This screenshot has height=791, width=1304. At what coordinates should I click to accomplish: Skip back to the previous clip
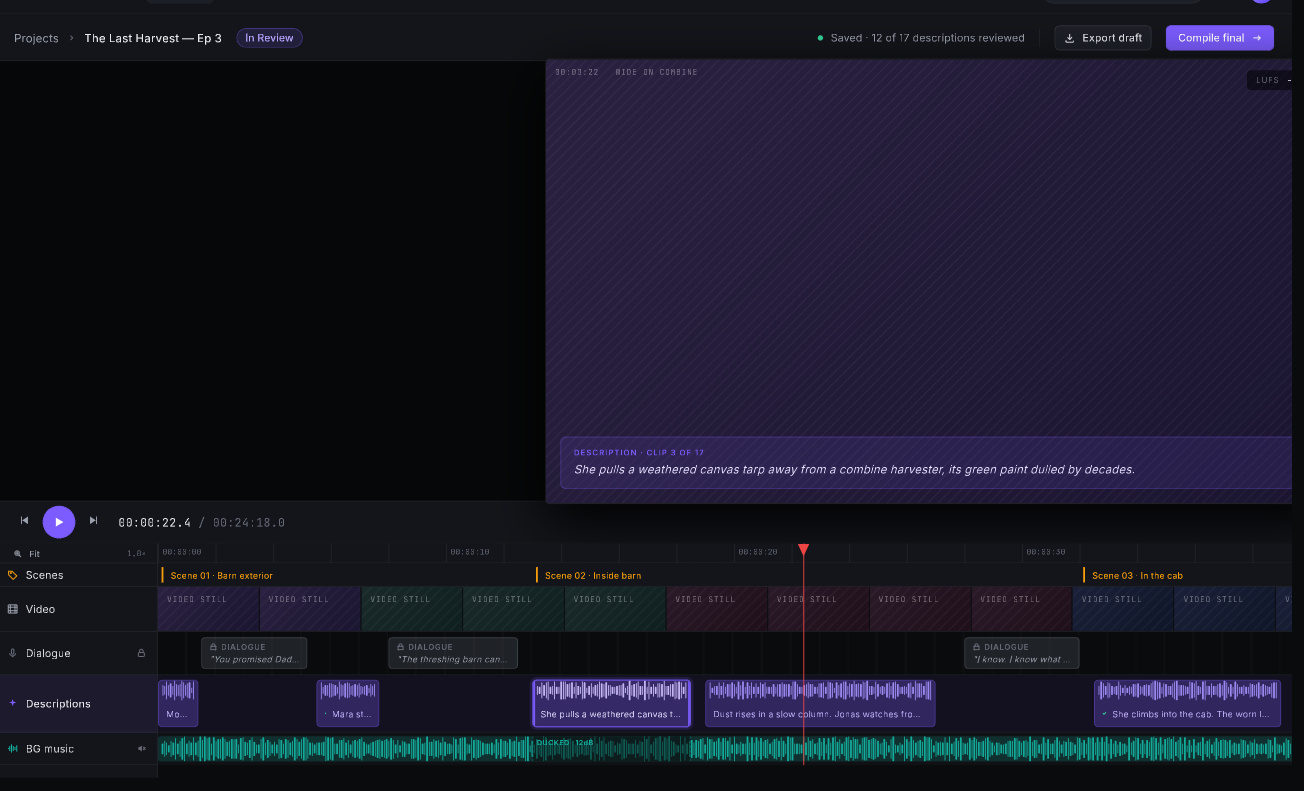[x=25, y=521]
